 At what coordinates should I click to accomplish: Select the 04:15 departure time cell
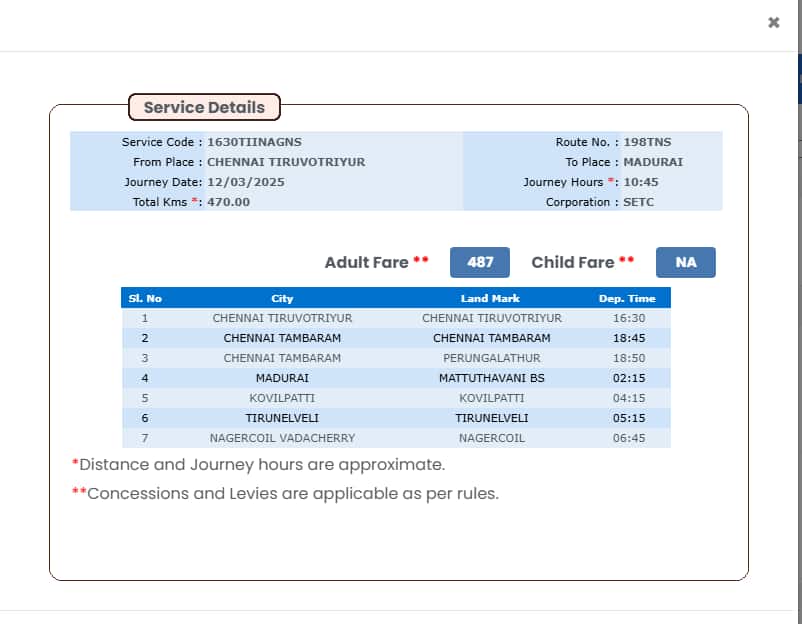click(627, 398)
